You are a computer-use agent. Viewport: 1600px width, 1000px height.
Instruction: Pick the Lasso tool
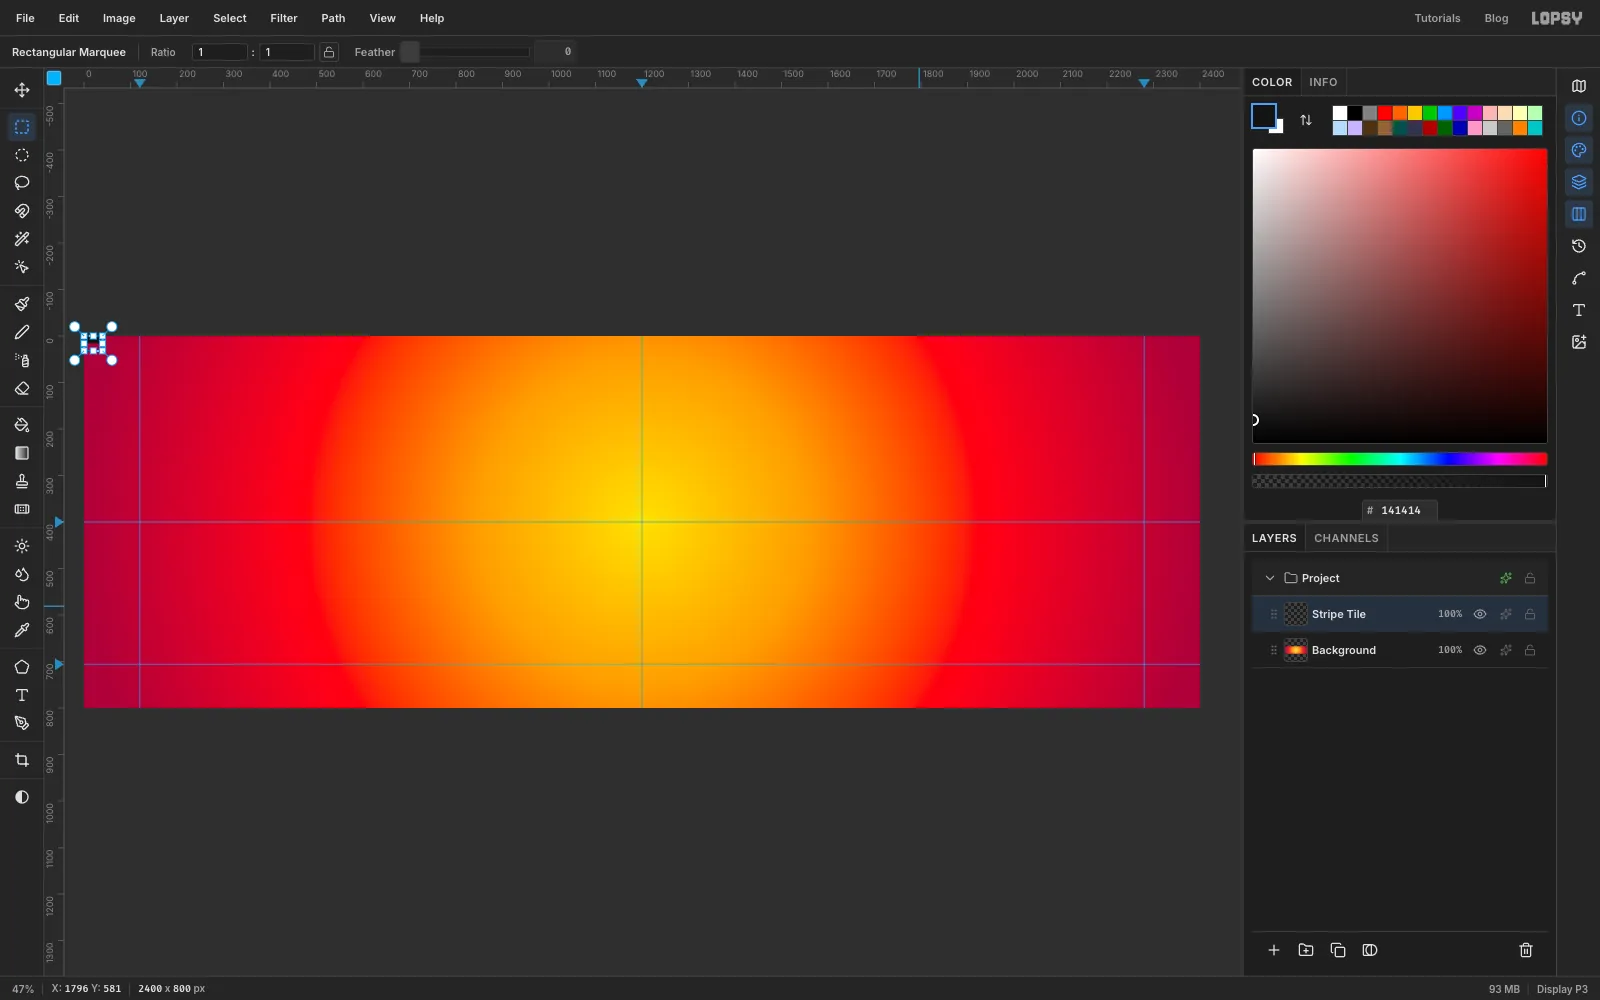(22, 183)
